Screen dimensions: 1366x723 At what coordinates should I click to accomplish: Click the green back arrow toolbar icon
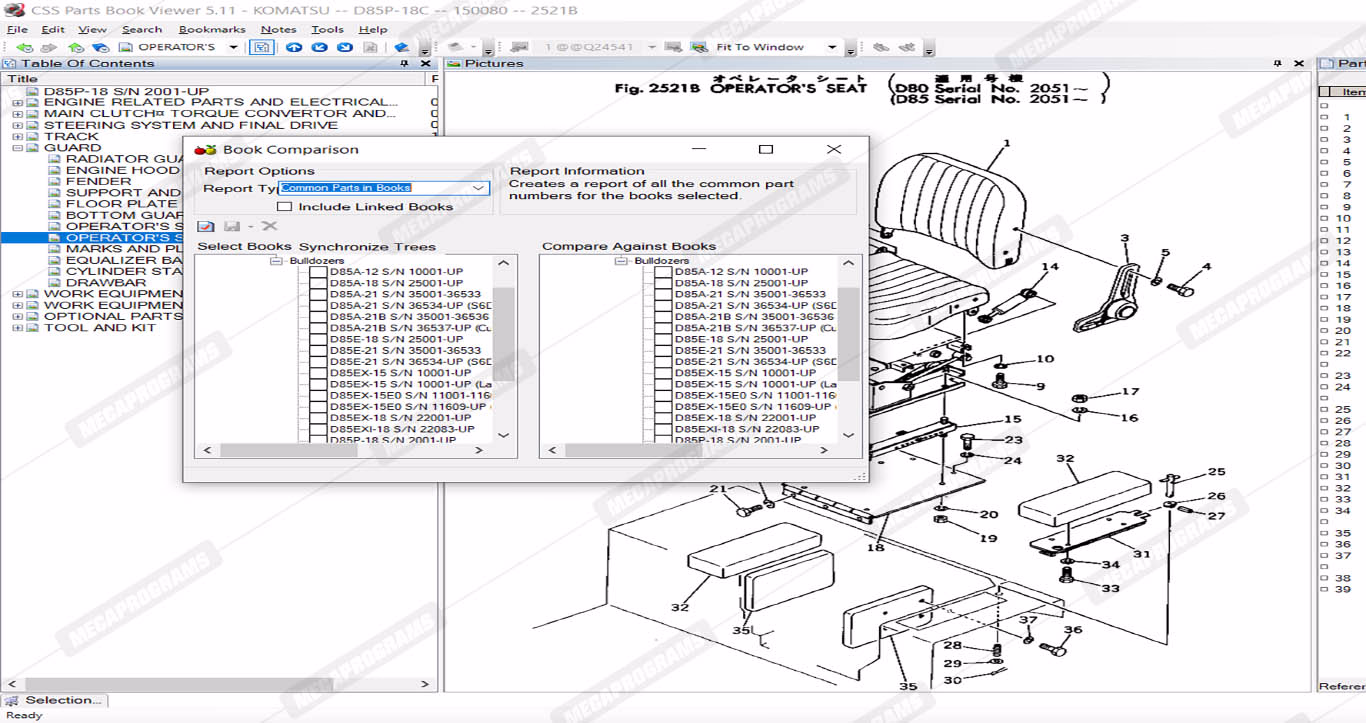(x=24, y=47)
